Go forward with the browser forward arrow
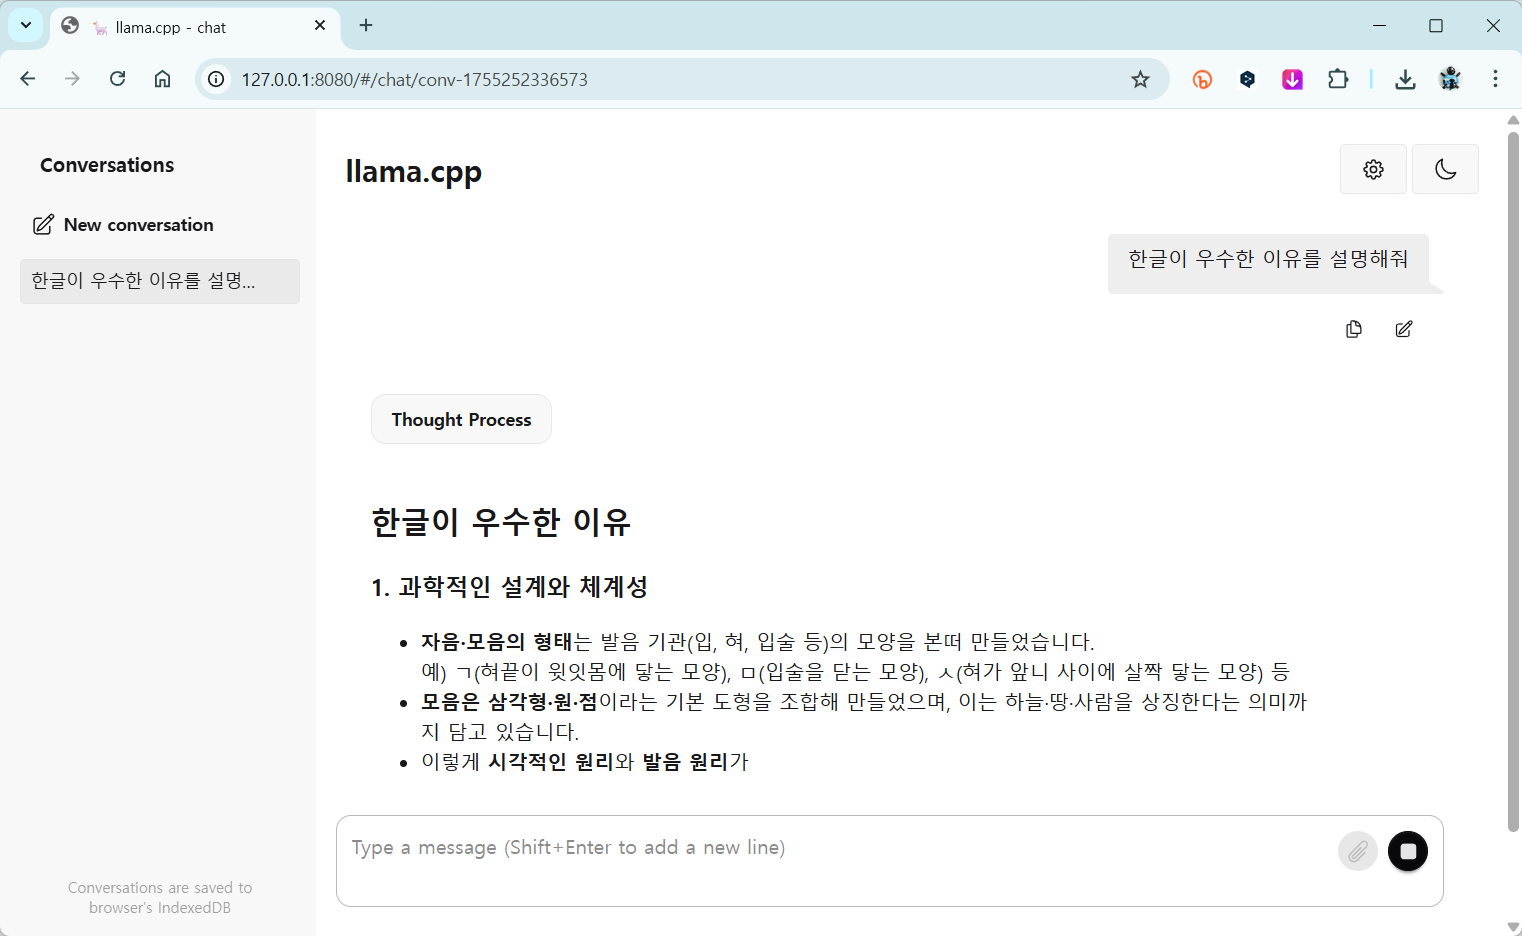Viewport: 1522px width, 936px height. point(72,79)
